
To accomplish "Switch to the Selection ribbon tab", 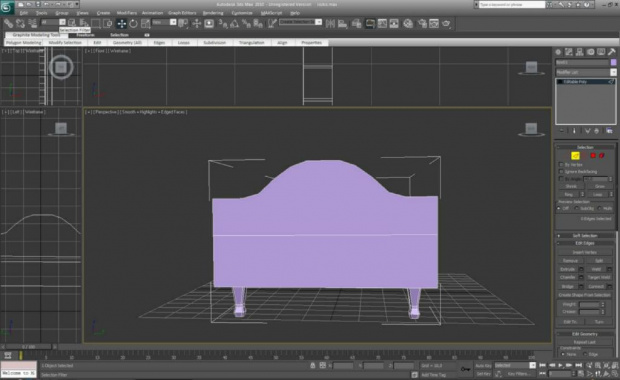I will tap(119, 35).
